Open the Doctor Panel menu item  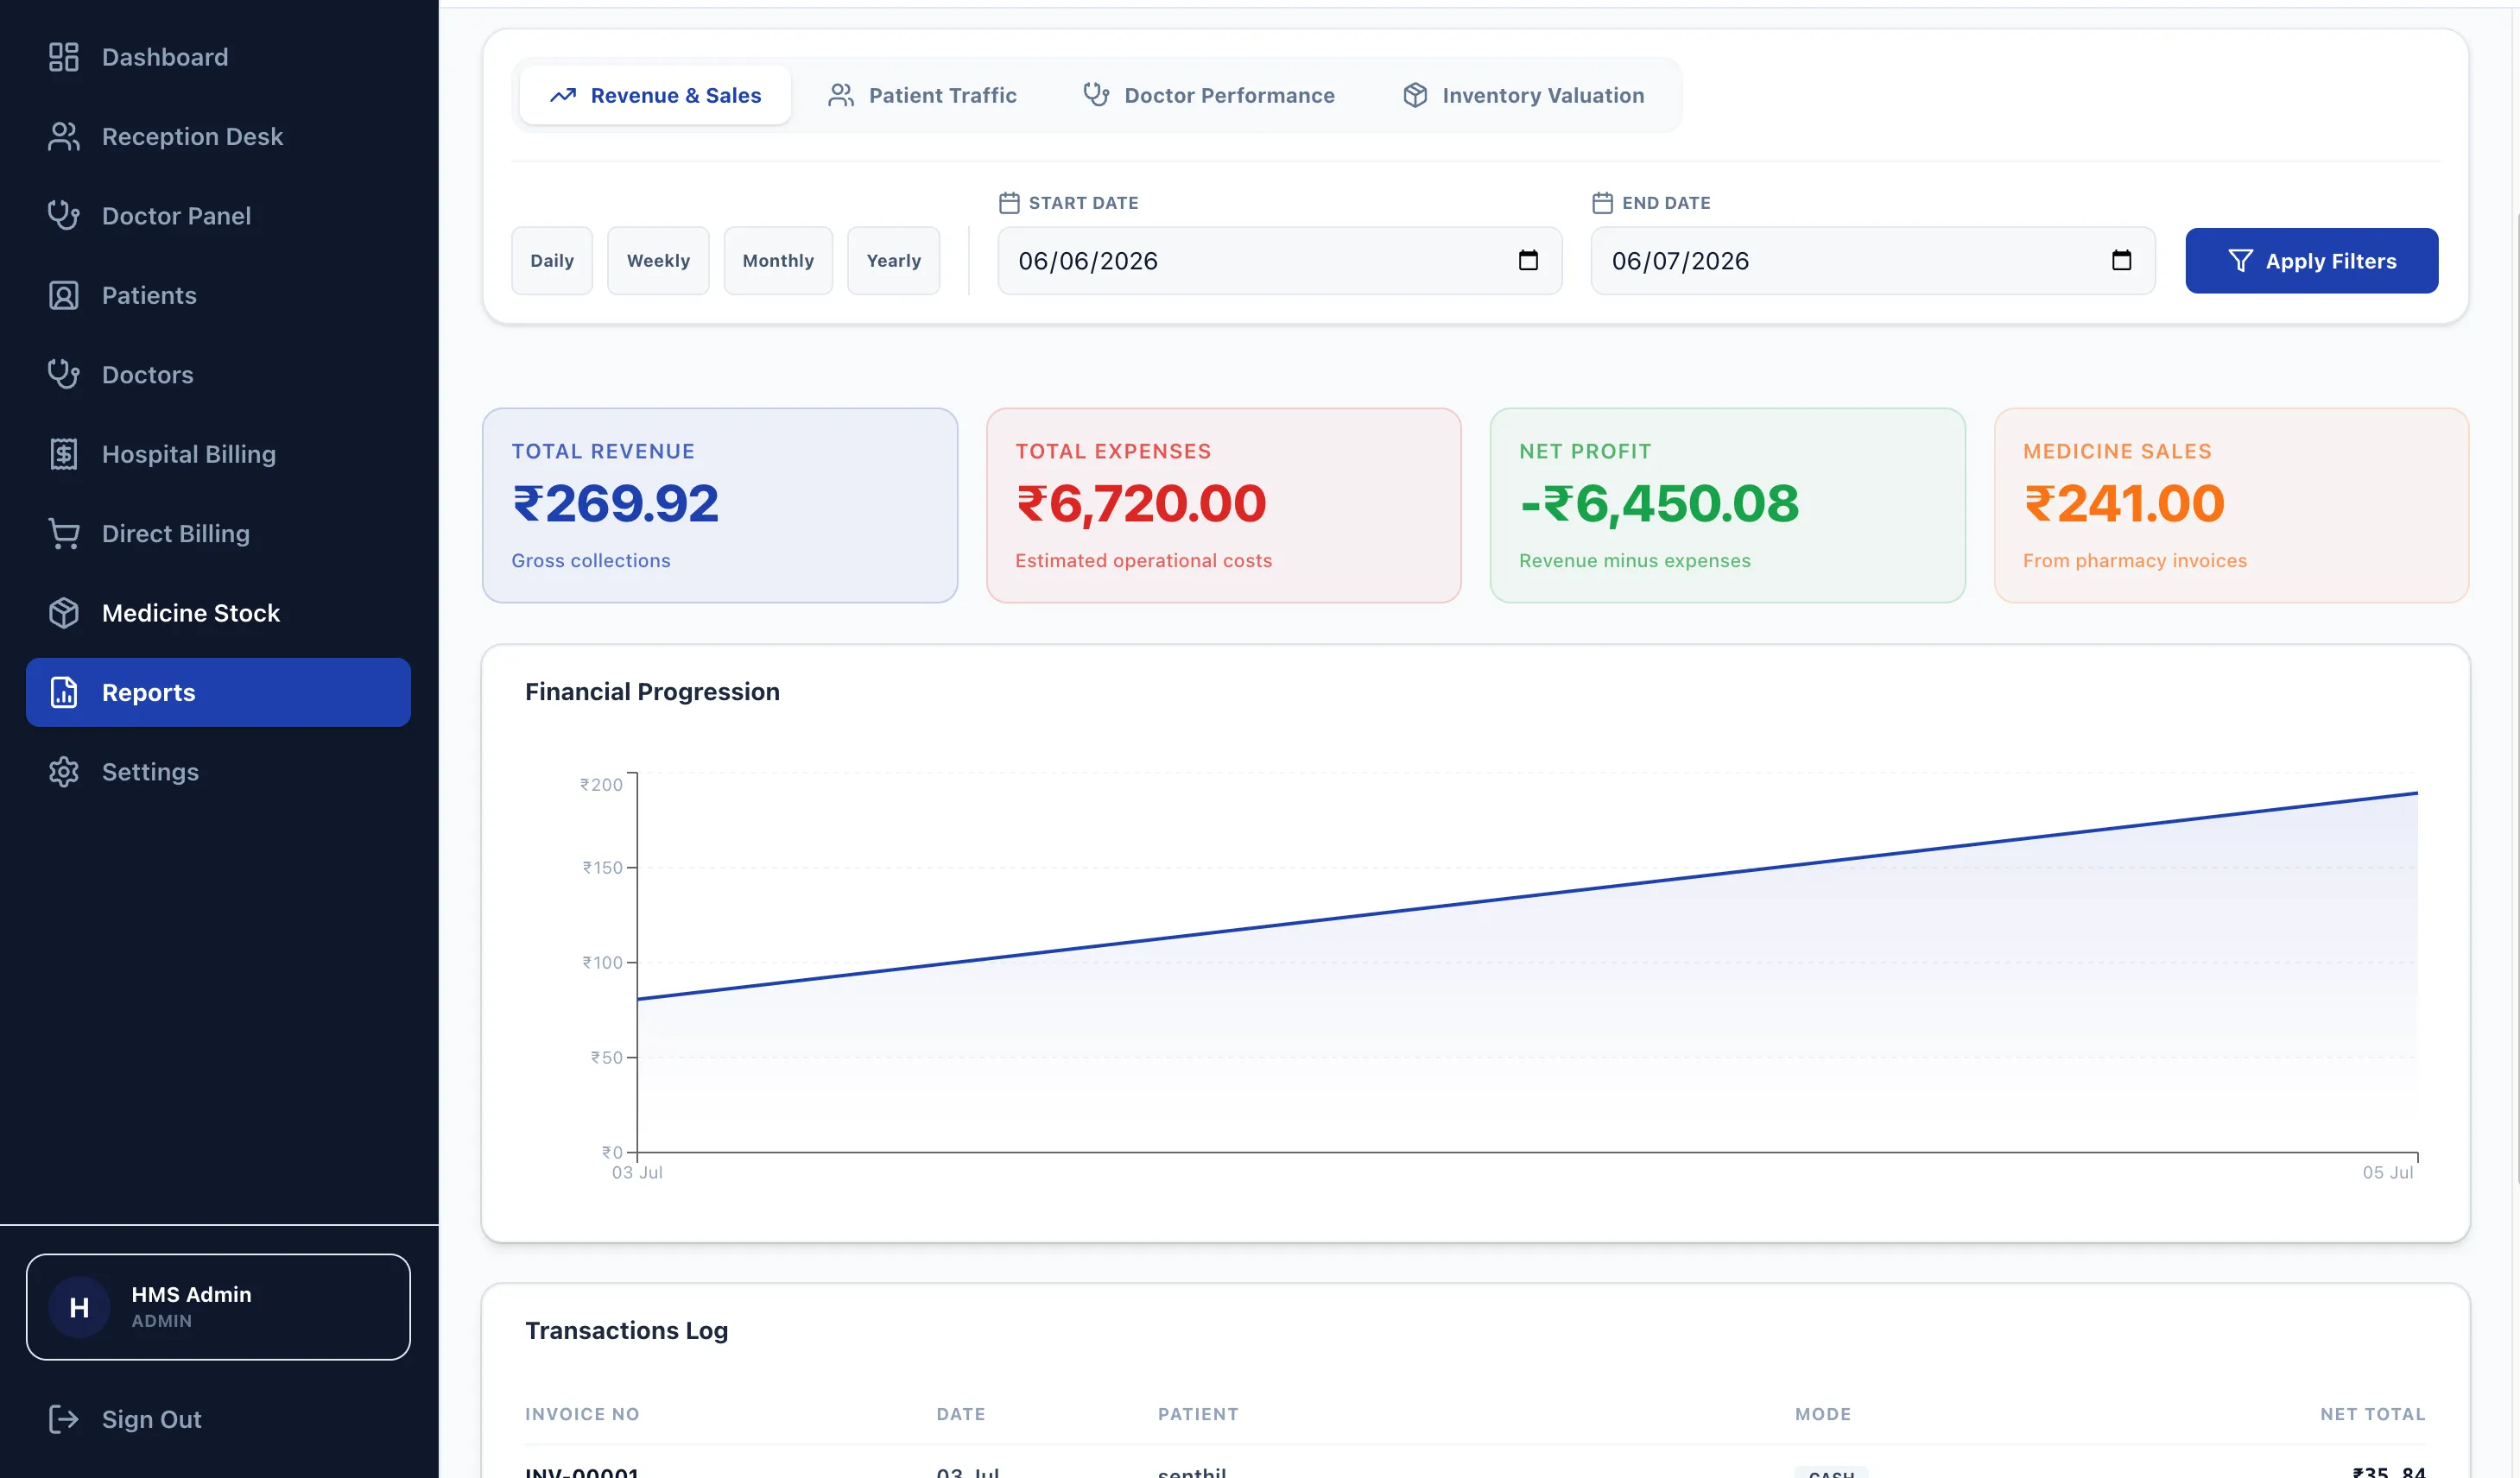pos(218,215)
